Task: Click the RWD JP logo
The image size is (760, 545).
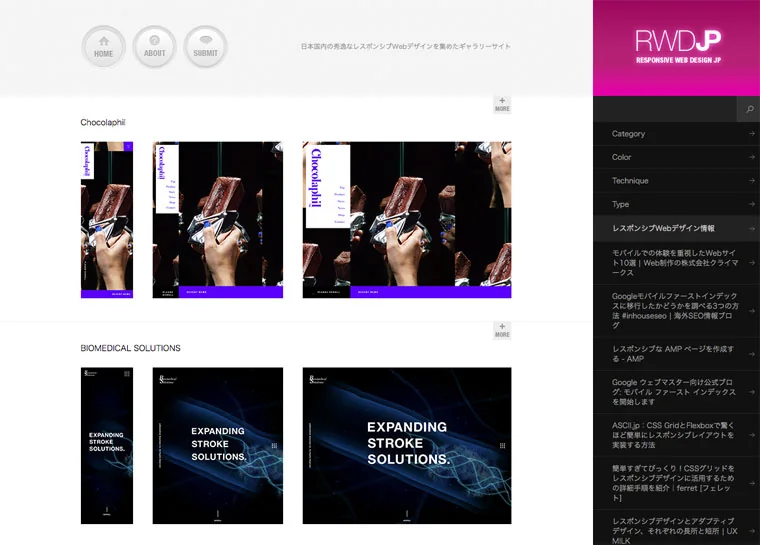Action: 678,47
